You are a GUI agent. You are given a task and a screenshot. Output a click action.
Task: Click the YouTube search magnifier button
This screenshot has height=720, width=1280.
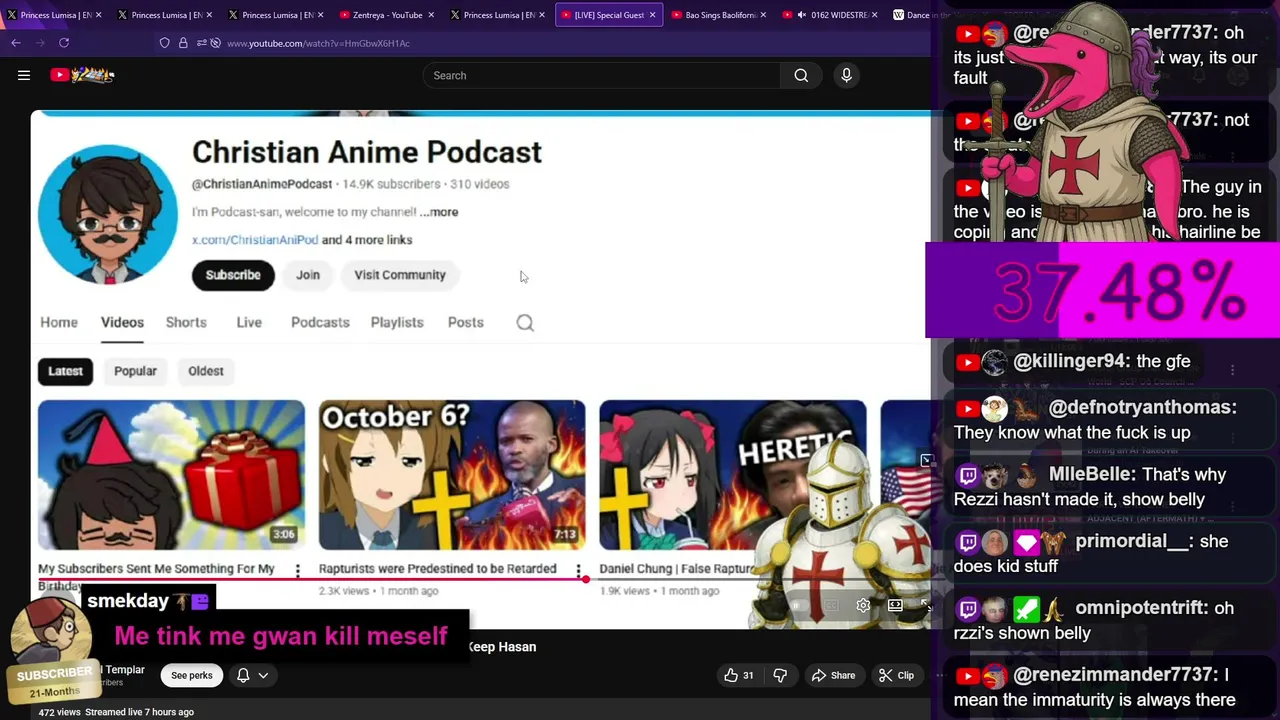click(801, 75)
